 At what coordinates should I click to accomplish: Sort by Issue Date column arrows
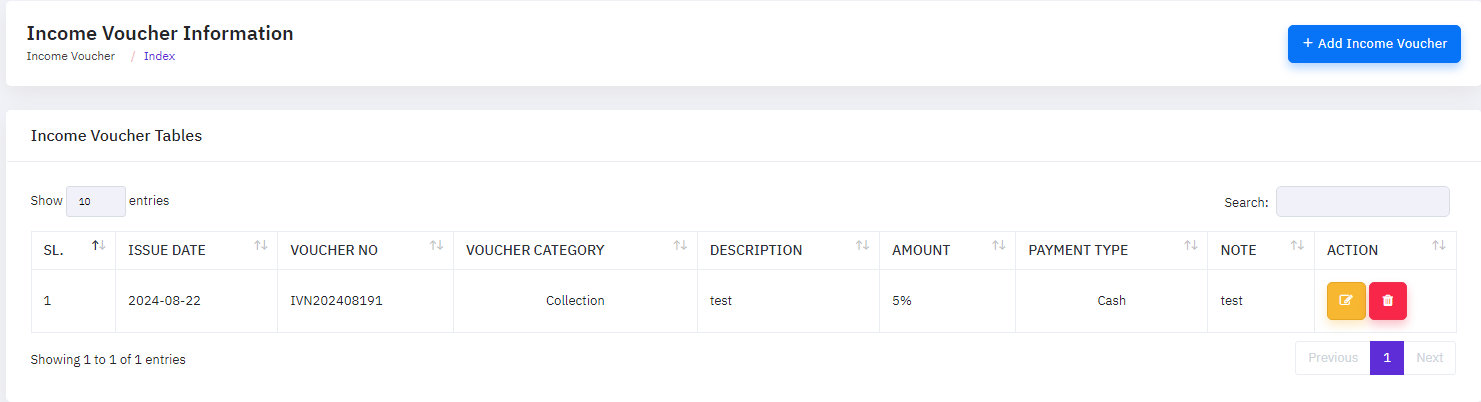point(261,246)
